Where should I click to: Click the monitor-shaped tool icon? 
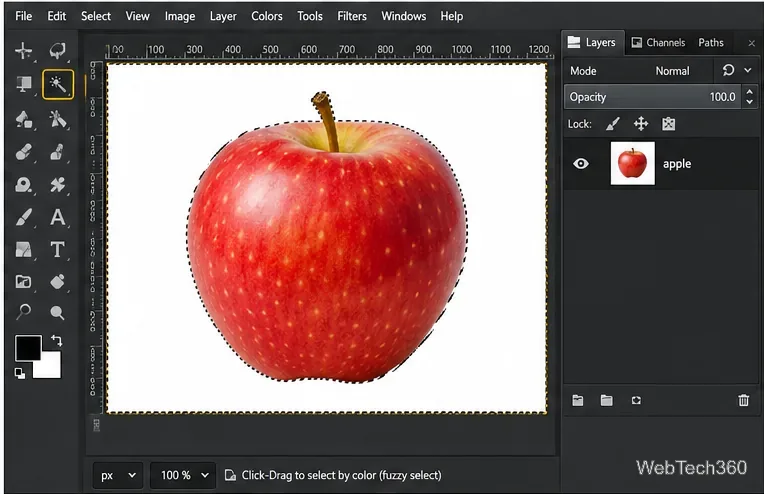(x=23, y=84)
